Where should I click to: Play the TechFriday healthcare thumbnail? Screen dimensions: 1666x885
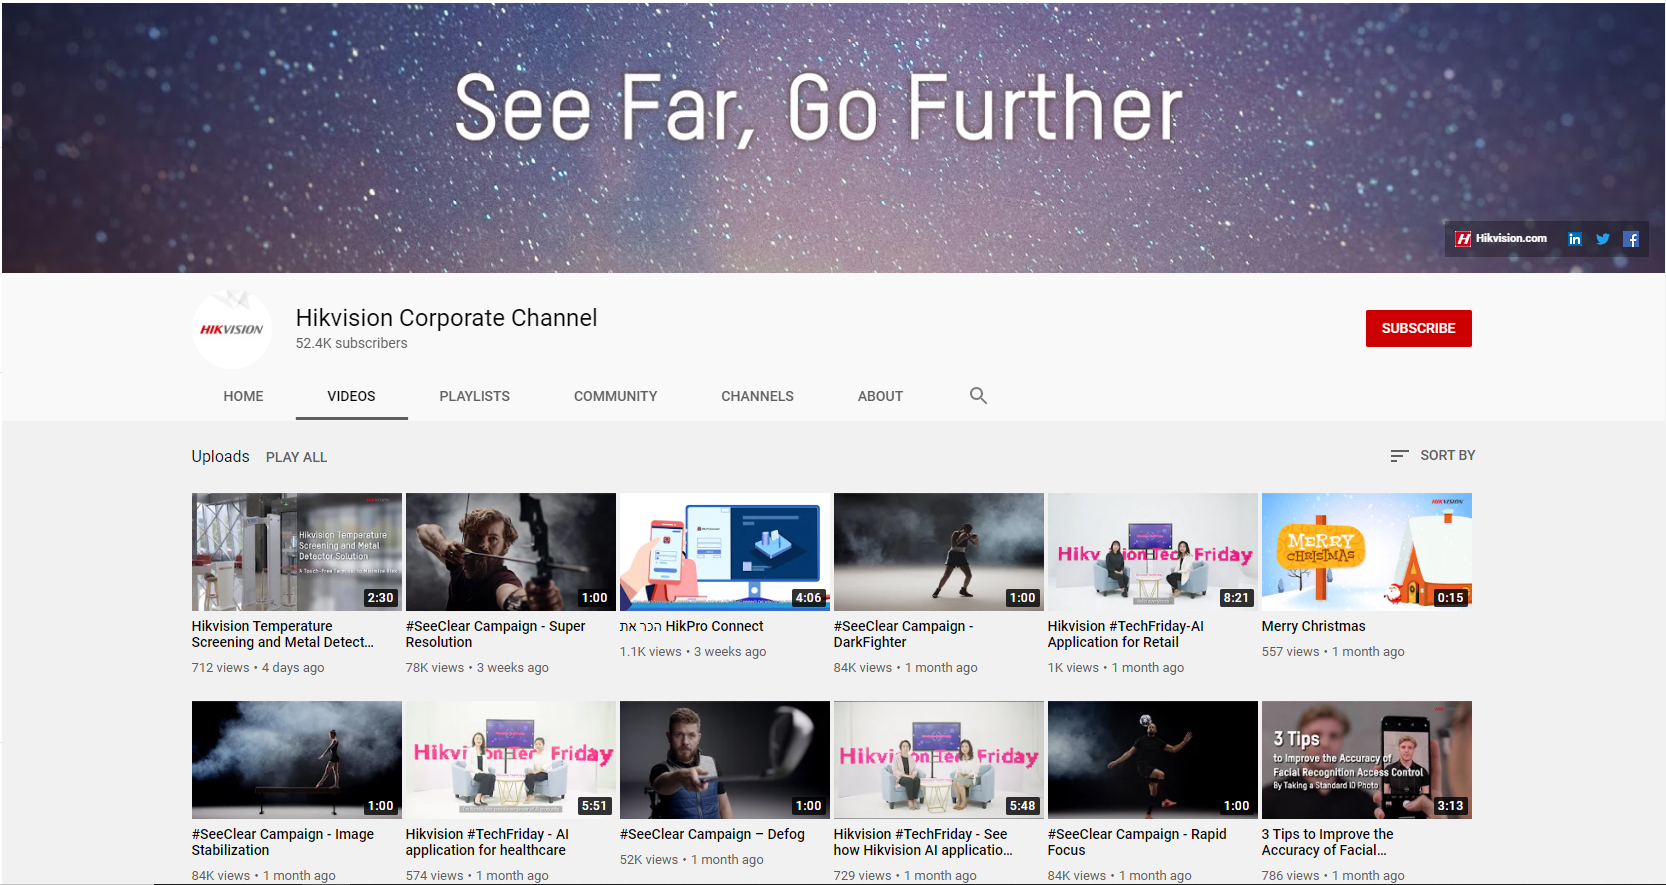click(511, 760)
